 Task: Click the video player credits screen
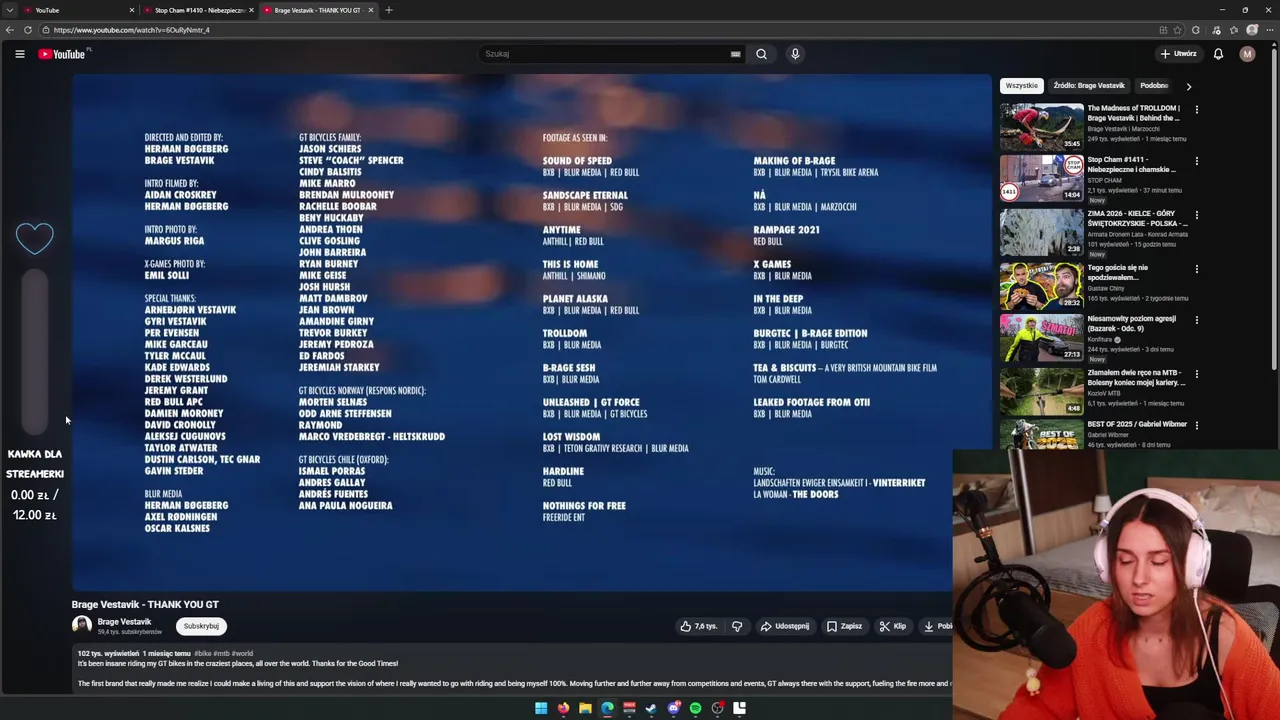(x=531, y=332)
